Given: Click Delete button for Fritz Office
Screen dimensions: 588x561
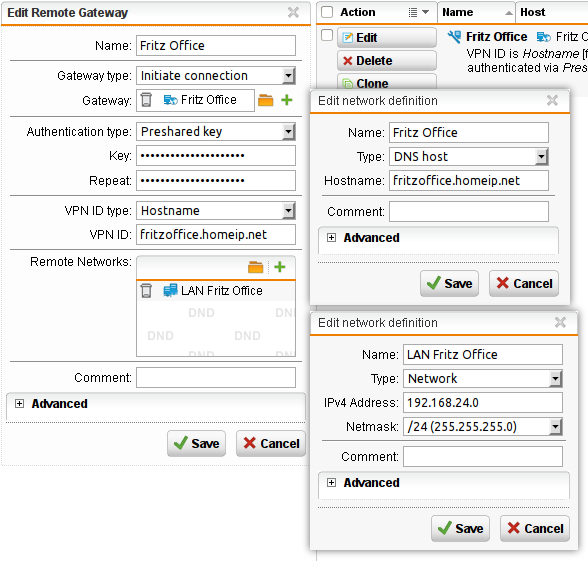Looking at the screenshot, I should [387, 60].
